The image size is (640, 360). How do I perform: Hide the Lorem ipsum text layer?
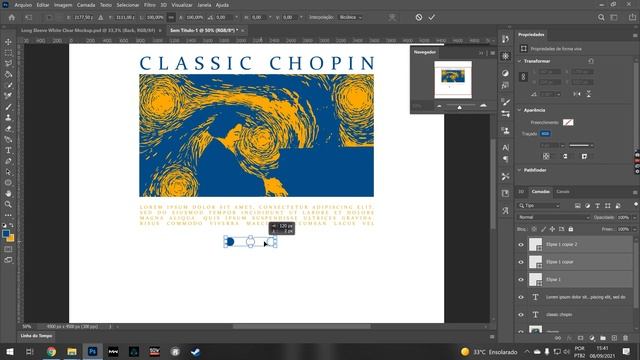tap(521, 297)
